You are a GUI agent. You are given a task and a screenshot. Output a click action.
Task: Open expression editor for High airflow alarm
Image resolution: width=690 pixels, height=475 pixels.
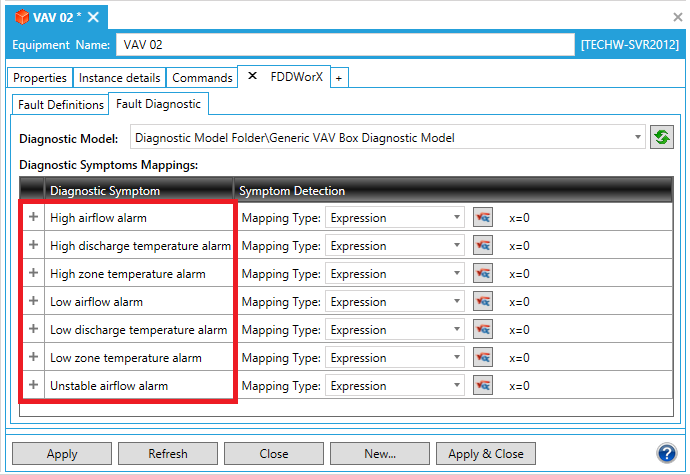pos(484,218)
